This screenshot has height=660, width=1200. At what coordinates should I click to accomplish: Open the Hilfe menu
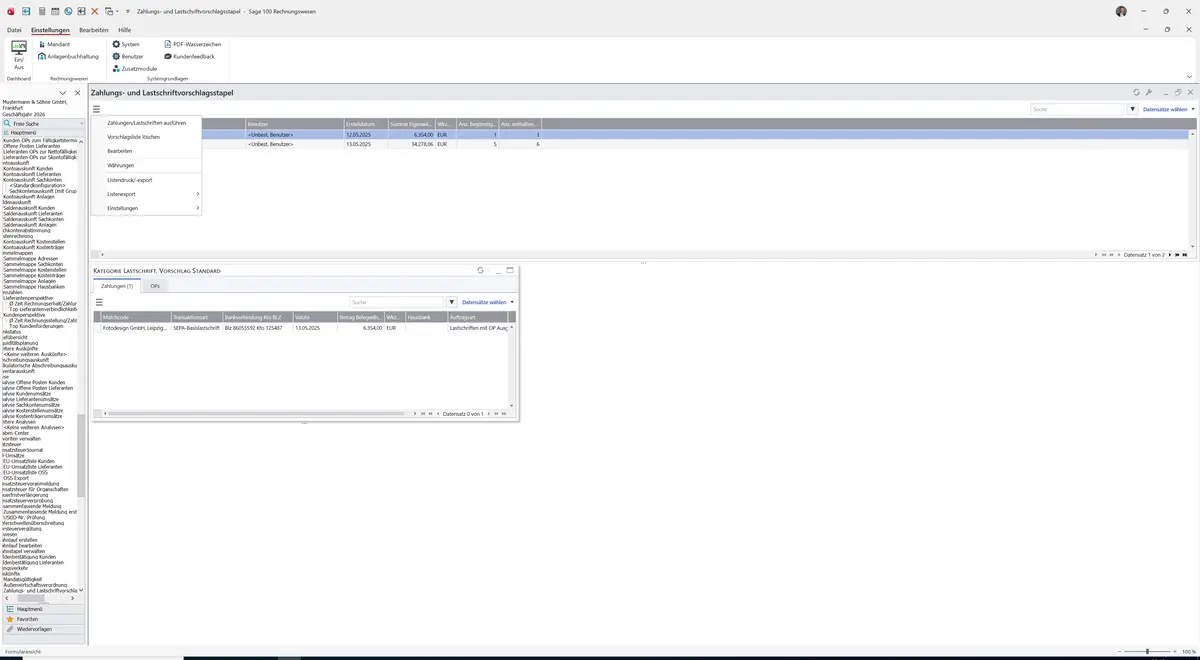[125, 30]
